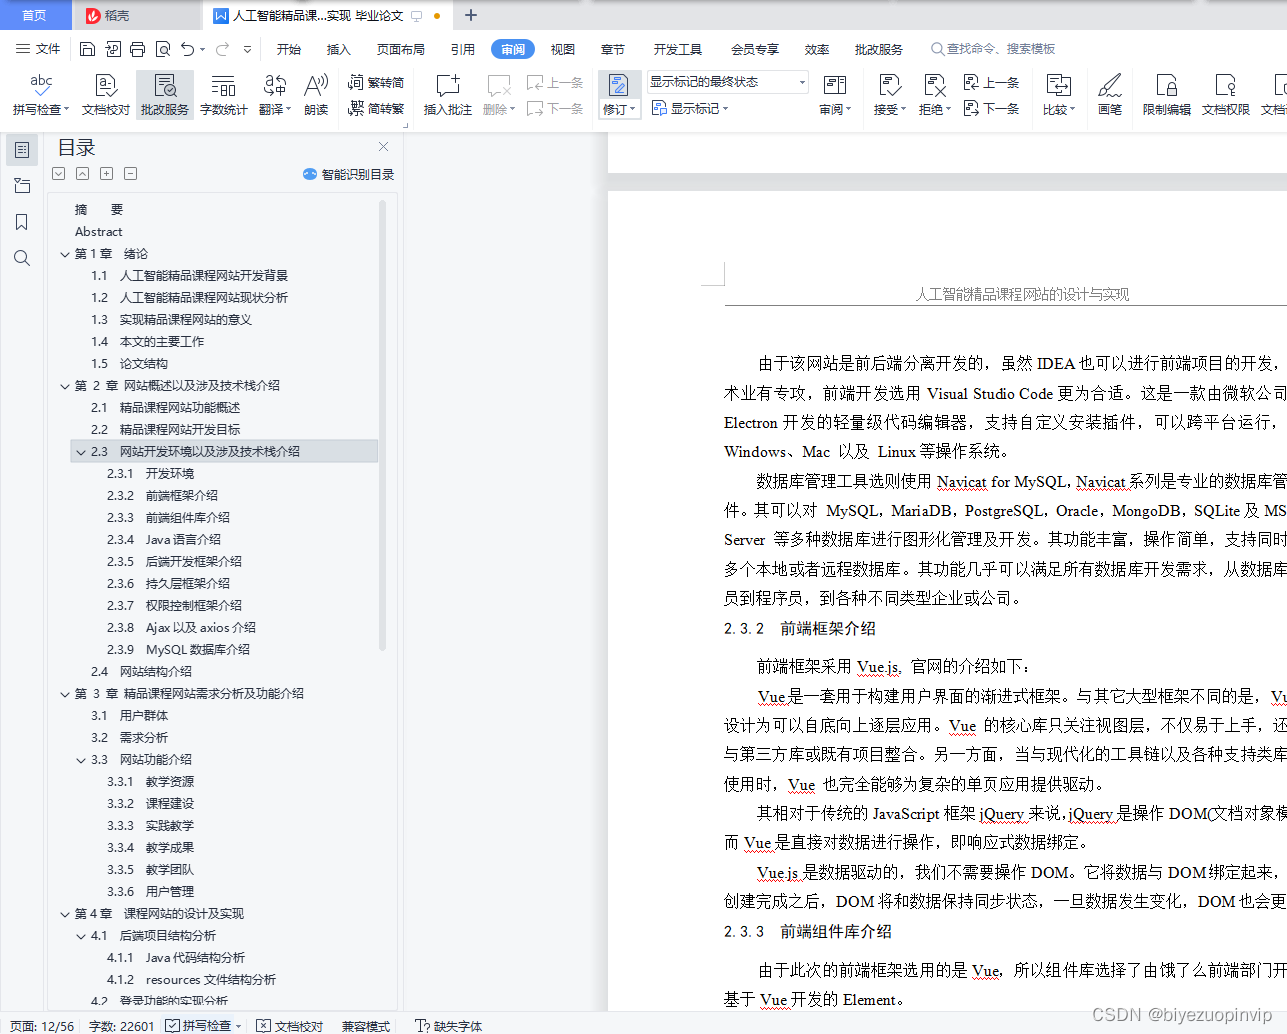The height and width of the screenshot is (1034, 1287).
Task: Open customize quick access toolbar arrow
Action: click(247, 49)
